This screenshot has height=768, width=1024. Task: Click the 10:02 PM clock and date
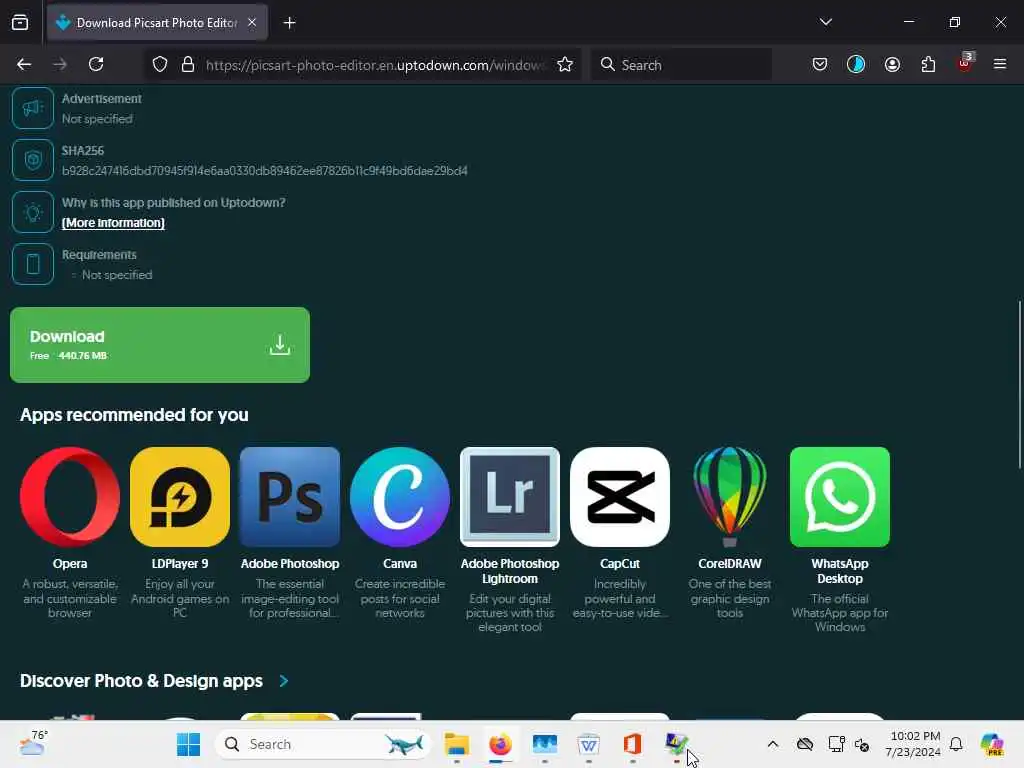coord(912,744)
